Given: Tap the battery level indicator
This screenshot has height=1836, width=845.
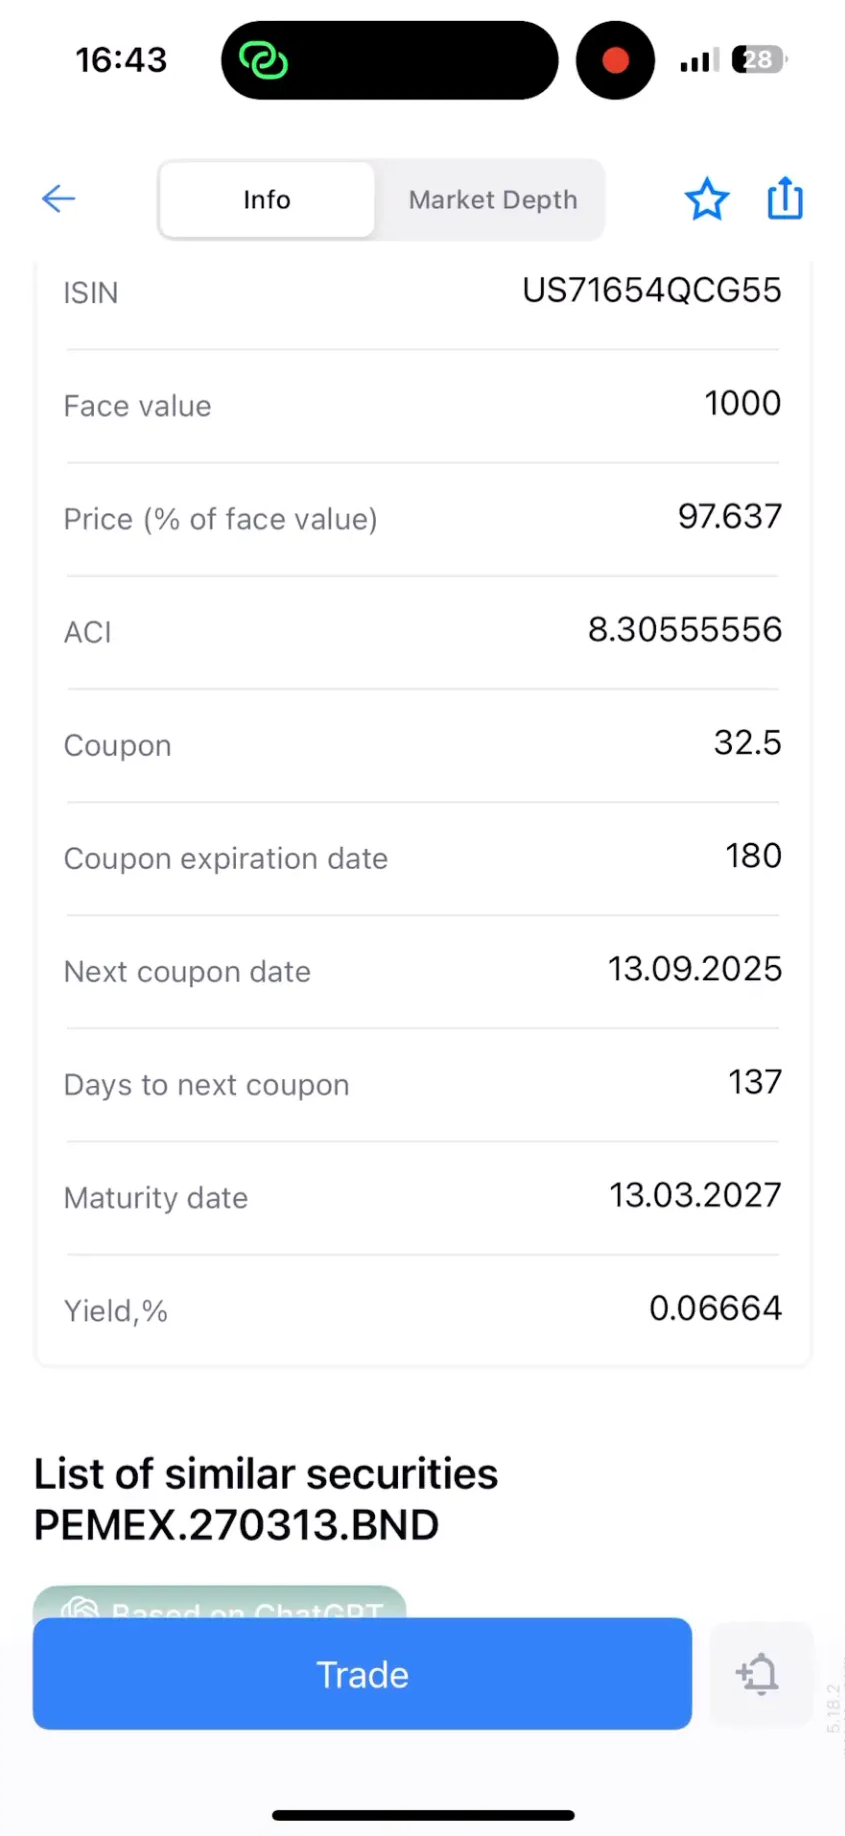Looking at the screenshot, I should point(758,60).
